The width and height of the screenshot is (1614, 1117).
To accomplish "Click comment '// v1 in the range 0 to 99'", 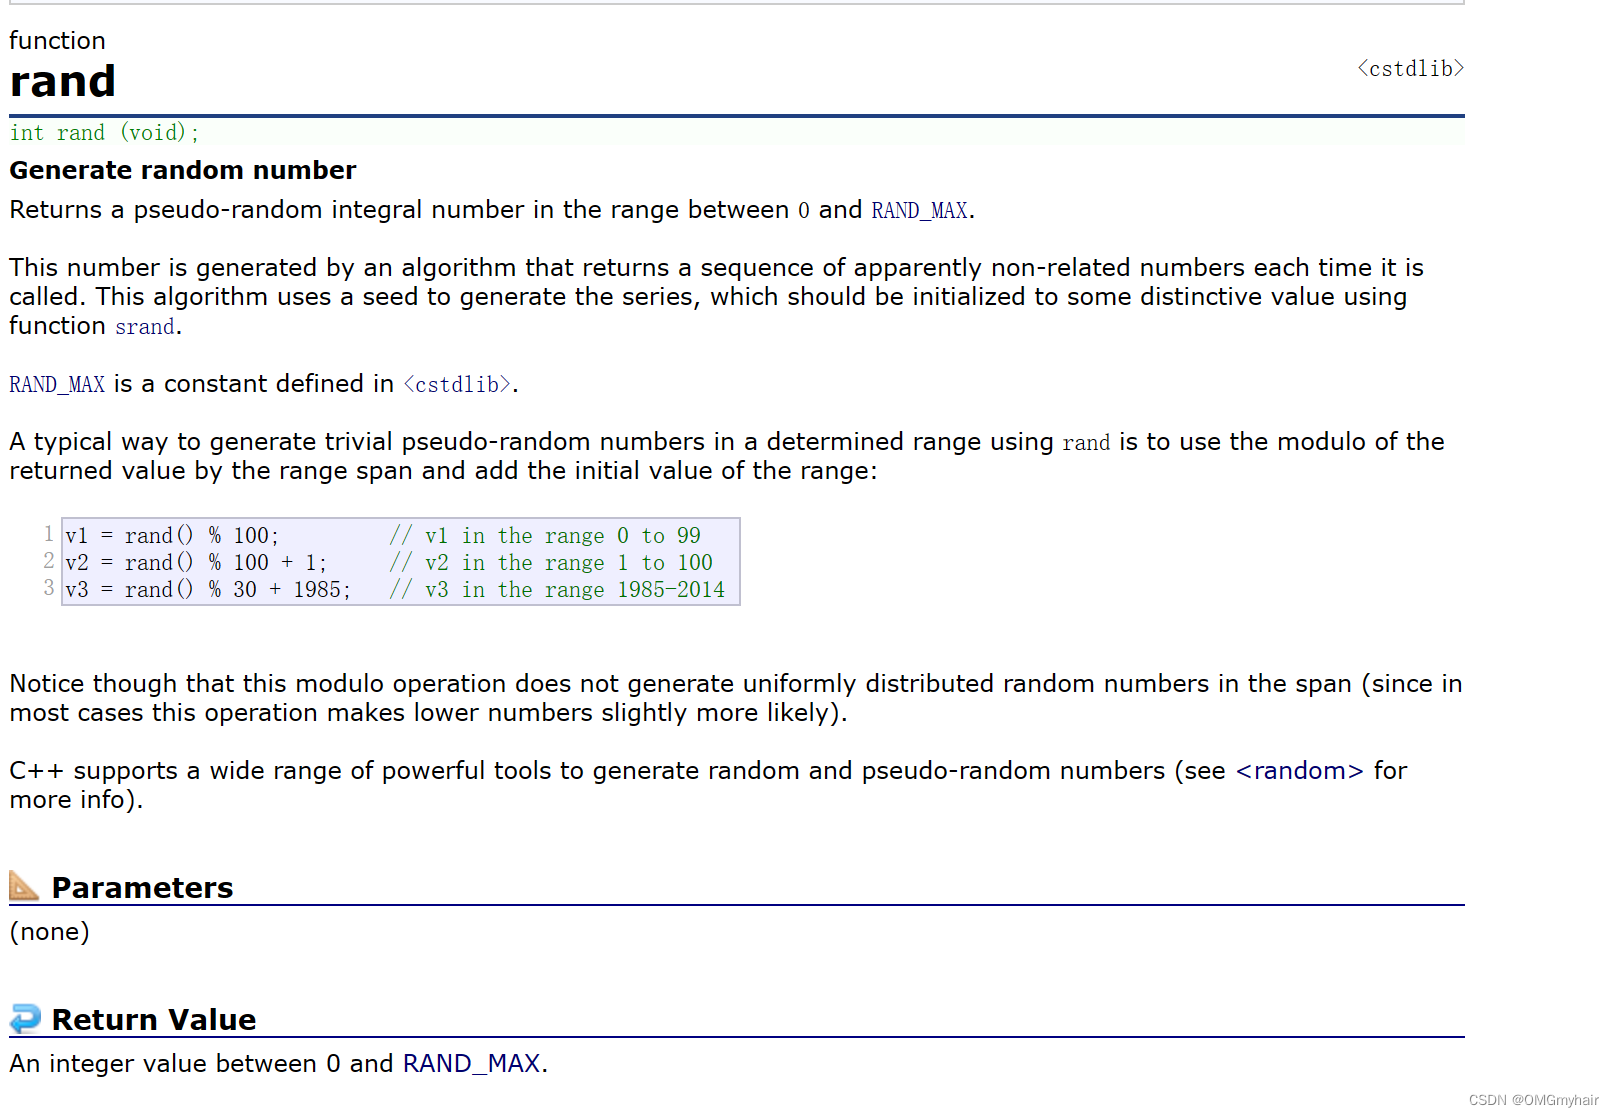I will click(x=545, y=536).
